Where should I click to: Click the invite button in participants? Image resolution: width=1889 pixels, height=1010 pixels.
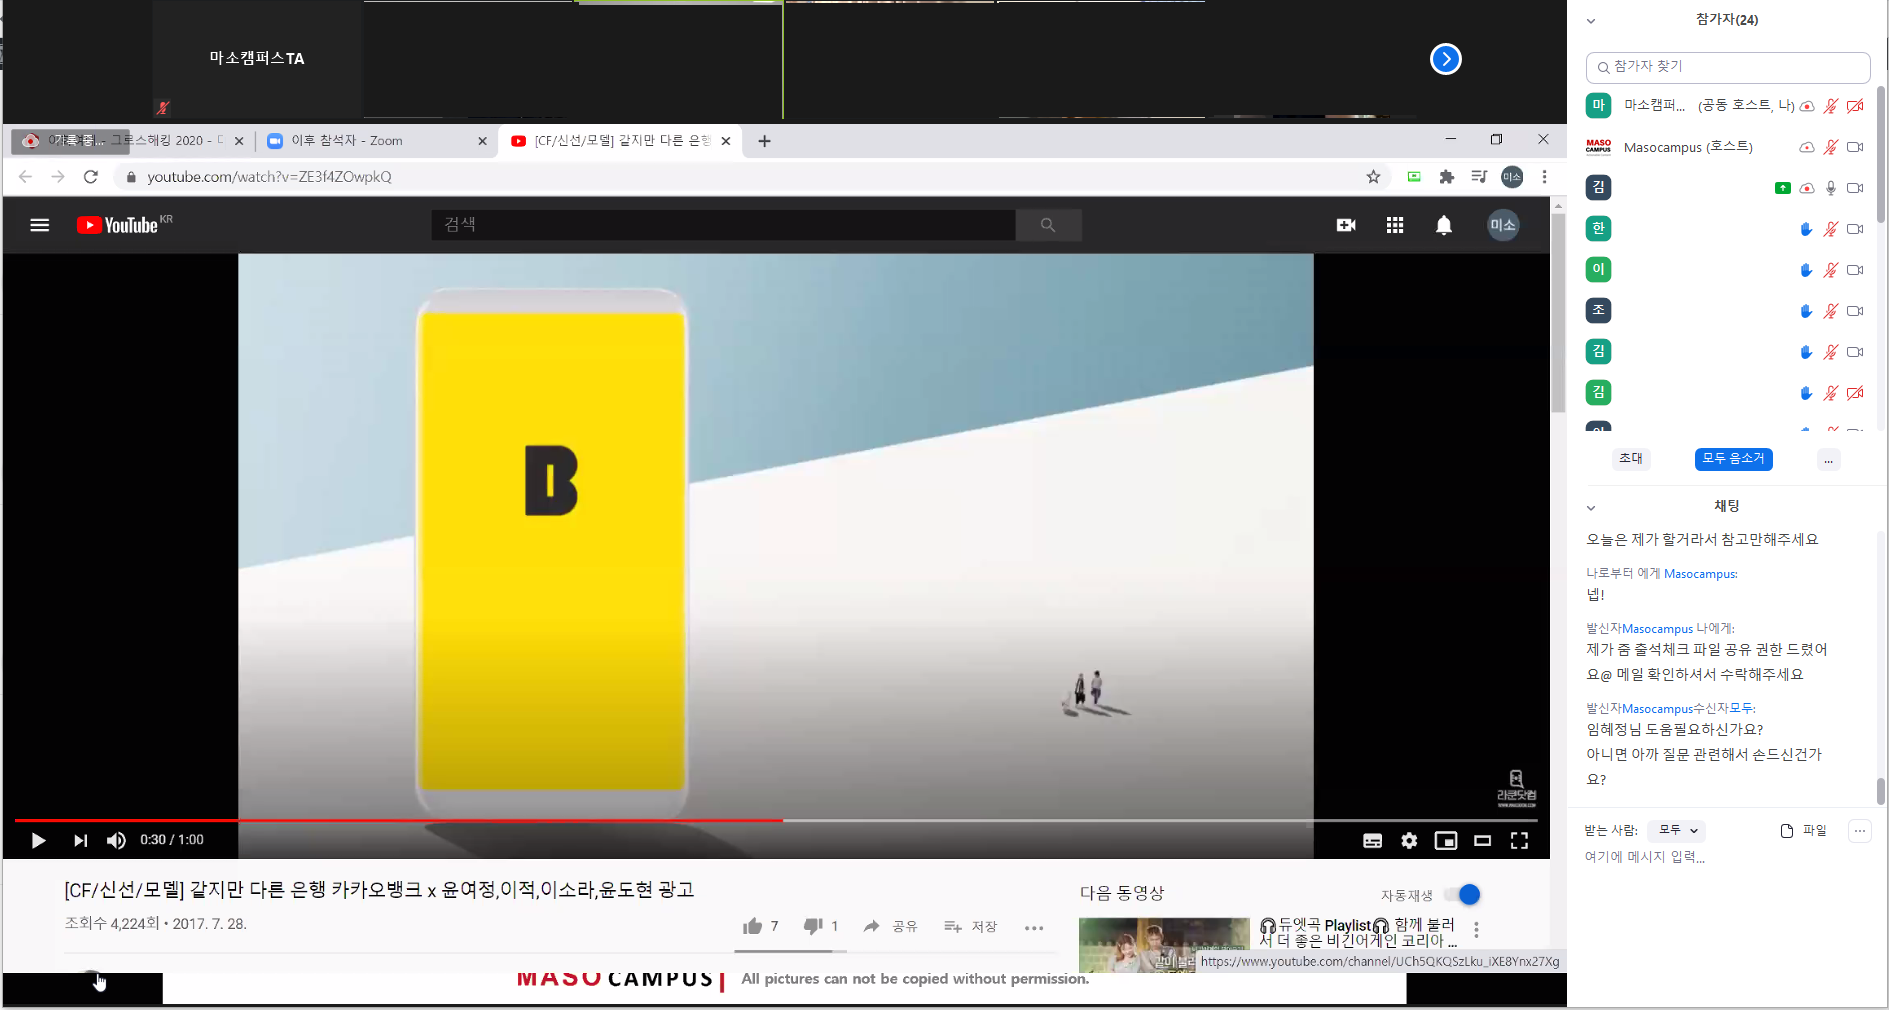pyautogui.click(x=1631, y=459)
